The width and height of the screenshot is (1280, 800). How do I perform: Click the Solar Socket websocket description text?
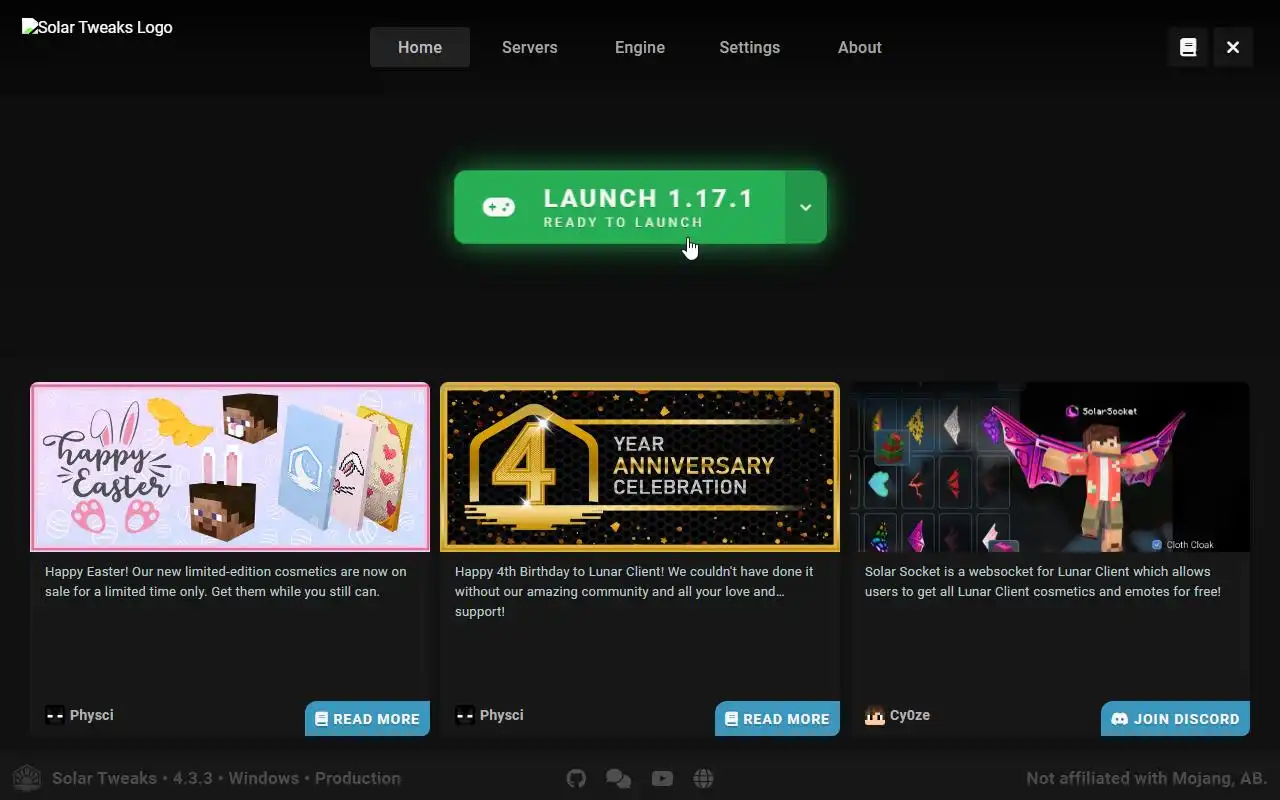coord(1043,582)
